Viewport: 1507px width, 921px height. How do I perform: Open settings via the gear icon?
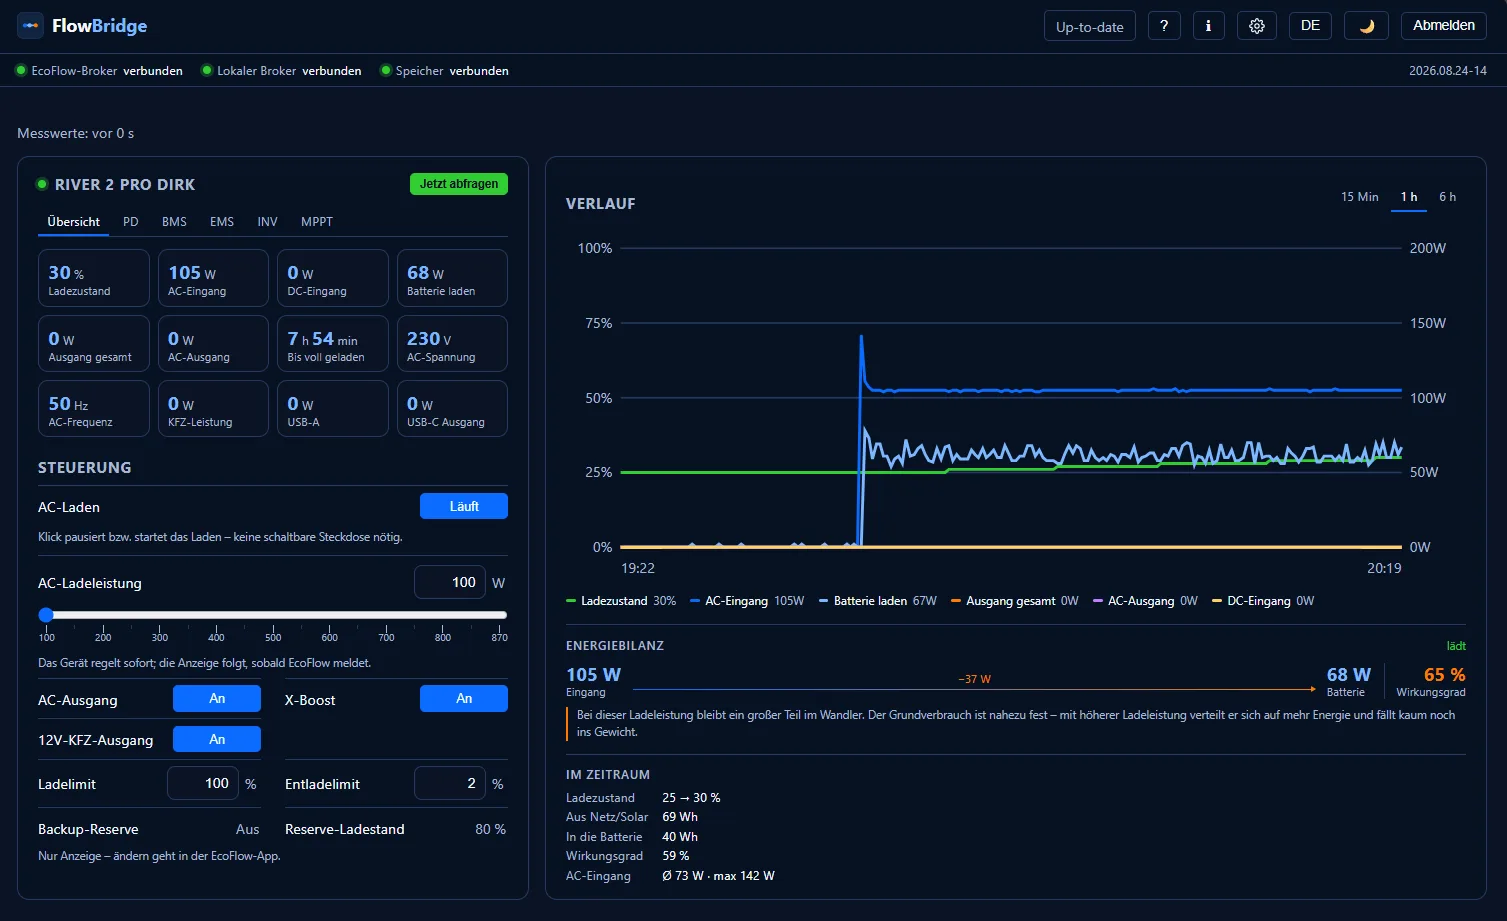pos(1257,26)
